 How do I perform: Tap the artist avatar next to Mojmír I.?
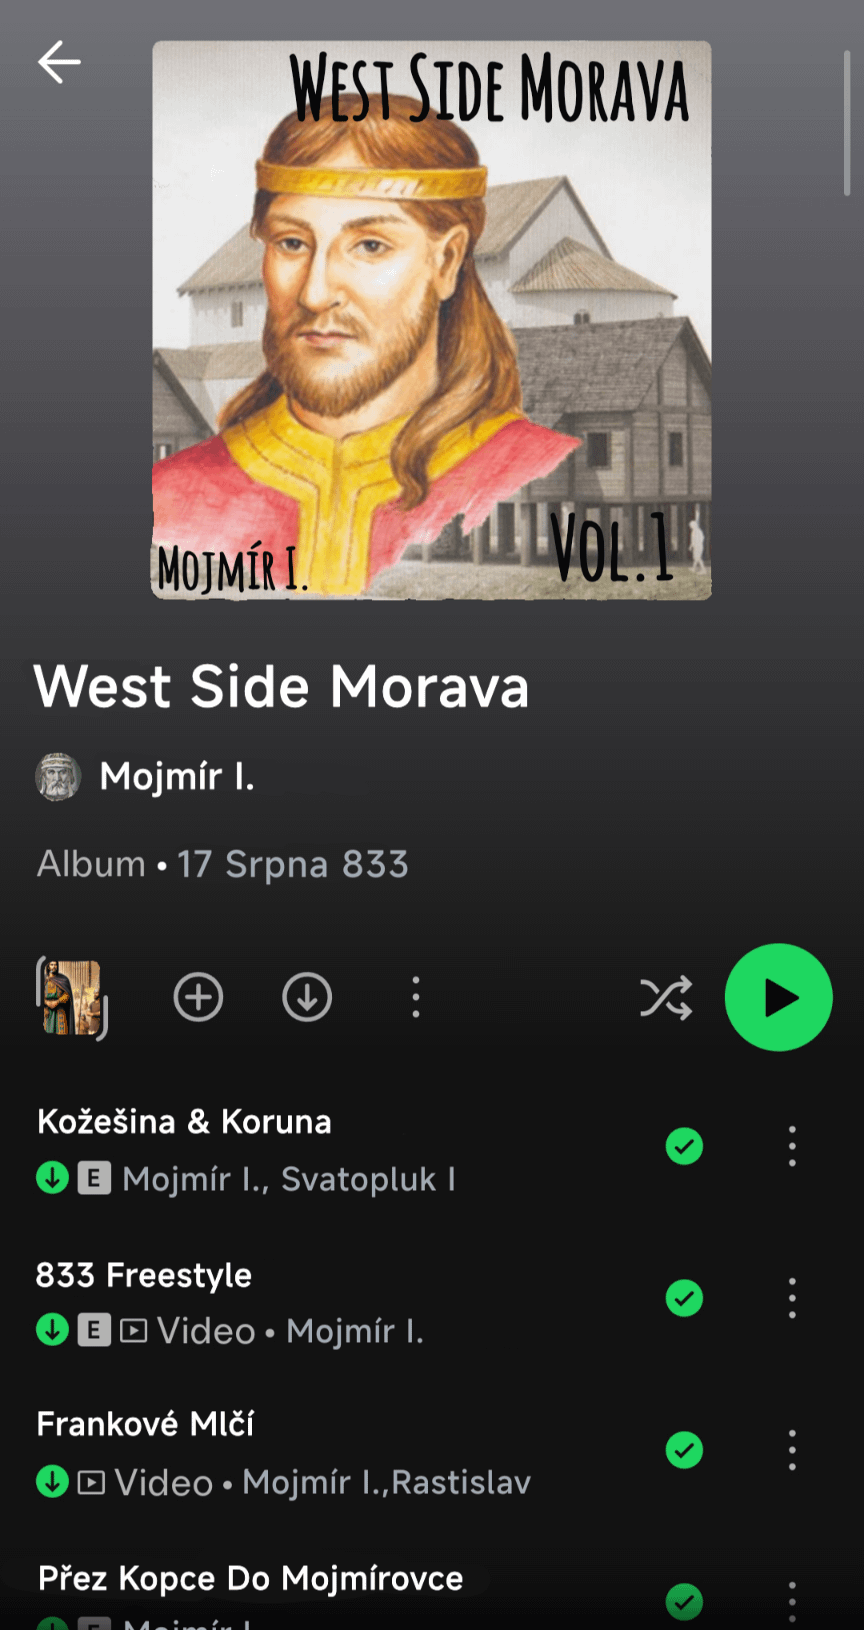click(58, 777)
